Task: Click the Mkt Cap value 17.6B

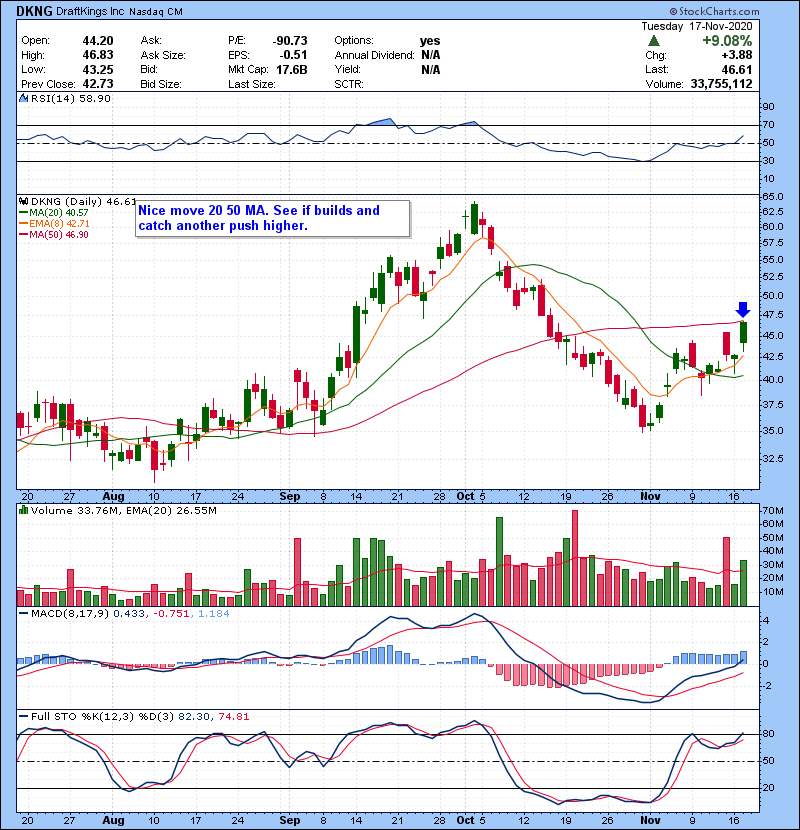Action: coord(292,69)
